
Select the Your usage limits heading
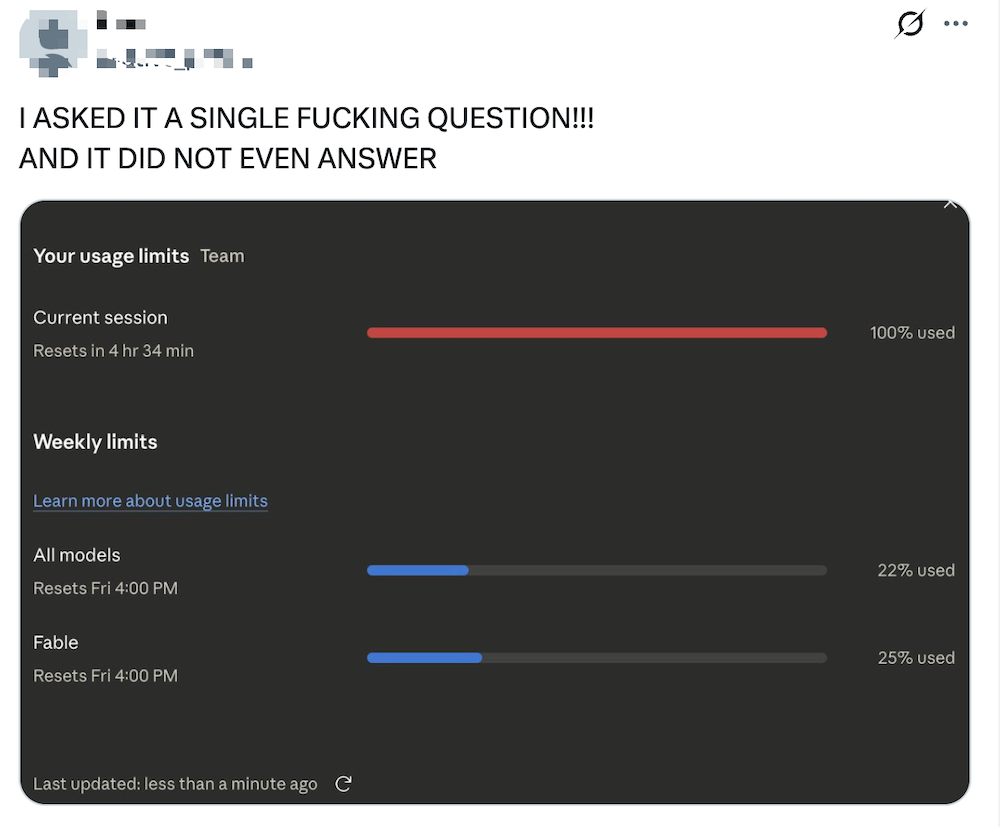tap(111, 256)
